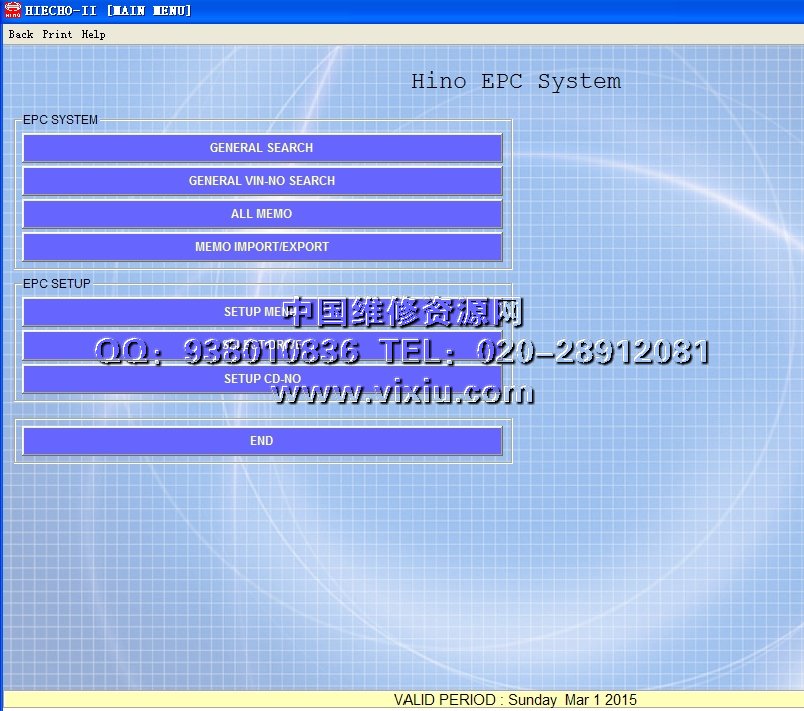Select the ALL MEMO button
This screenshot has height=711, width=804.
[x=261, y=214]
